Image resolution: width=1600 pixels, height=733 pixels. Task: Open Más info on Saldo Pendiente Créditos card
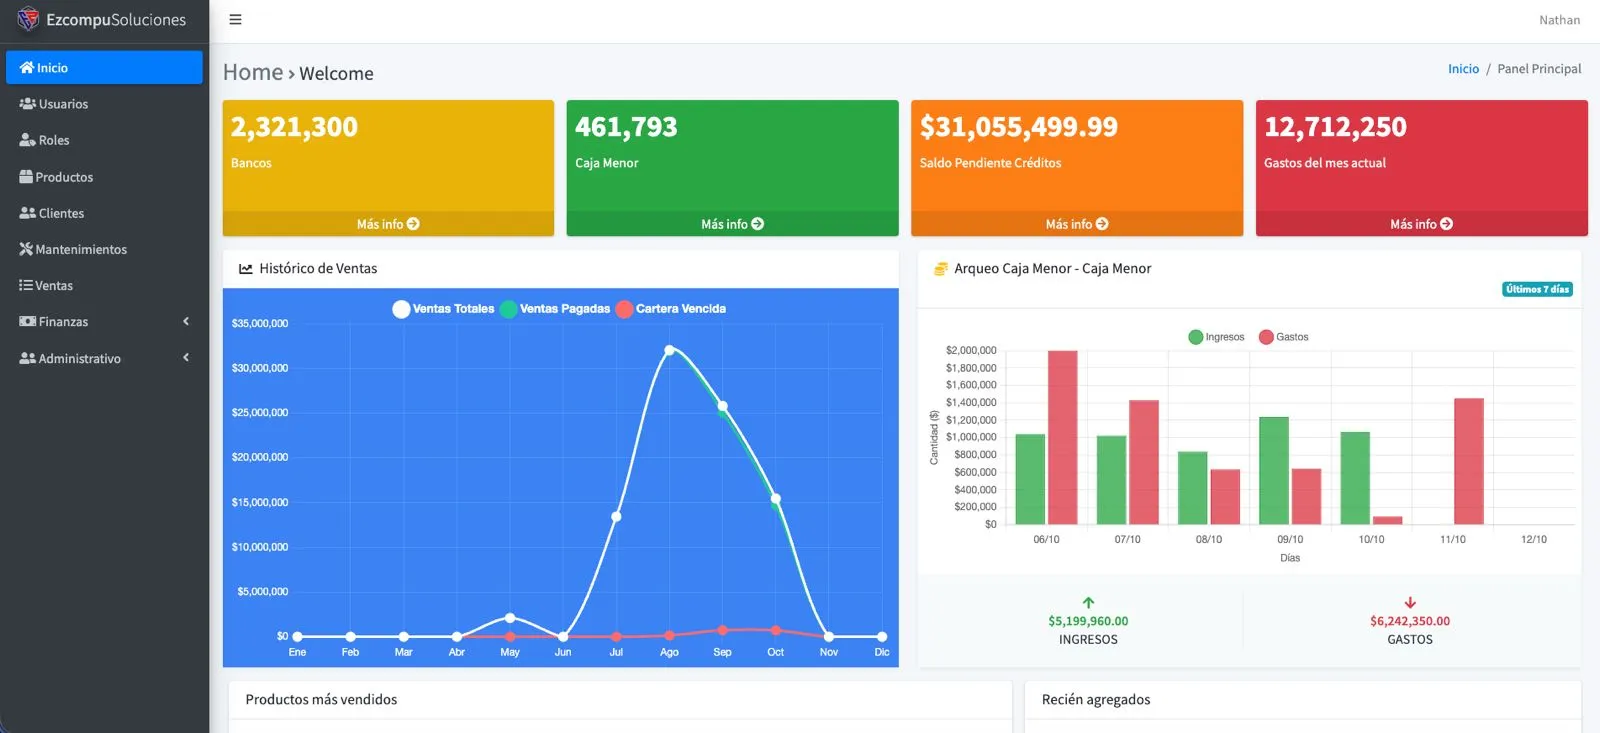[1077, 224]
